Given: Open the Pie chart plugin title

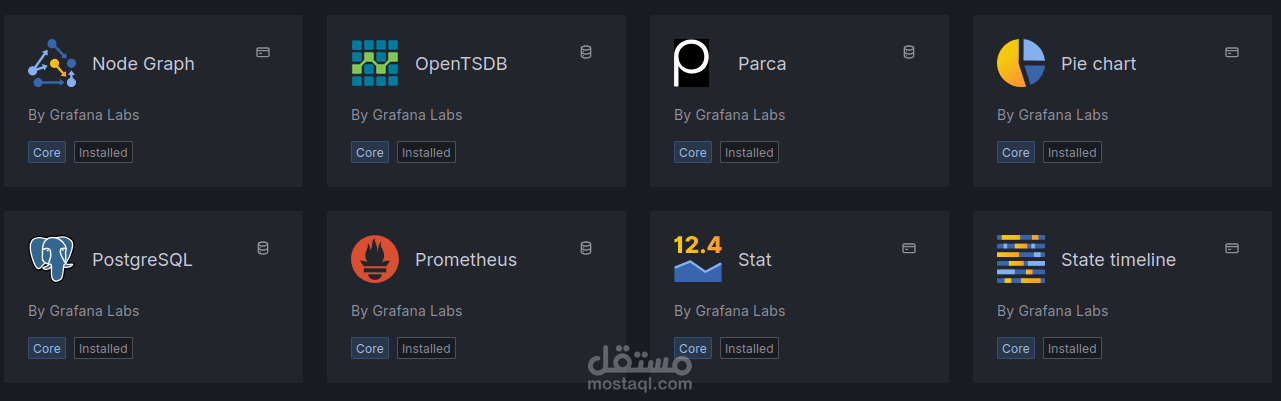Looking at the screenshot, I should (x=1098, y=64).
